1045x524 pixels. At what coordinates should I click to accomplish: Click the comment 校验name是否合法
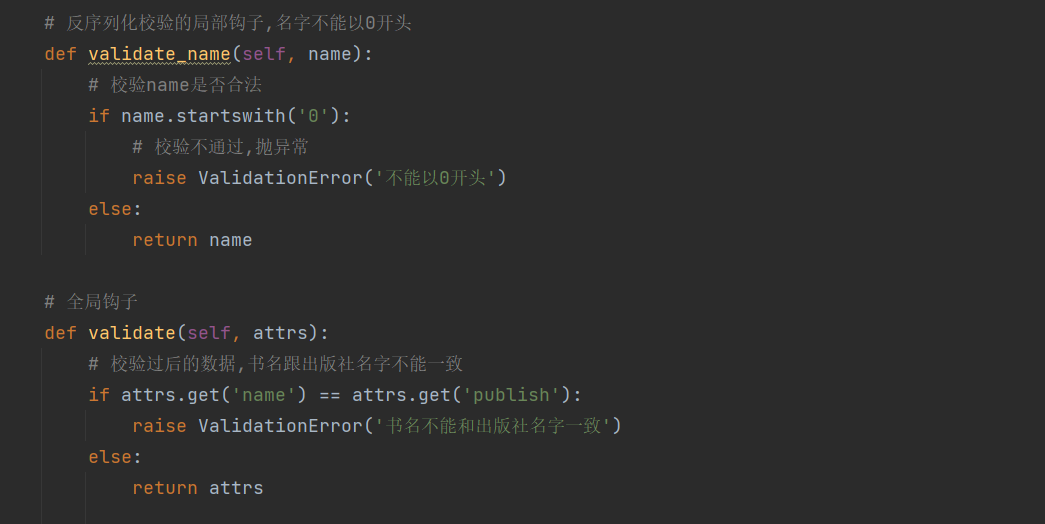(x=175, y=85)
